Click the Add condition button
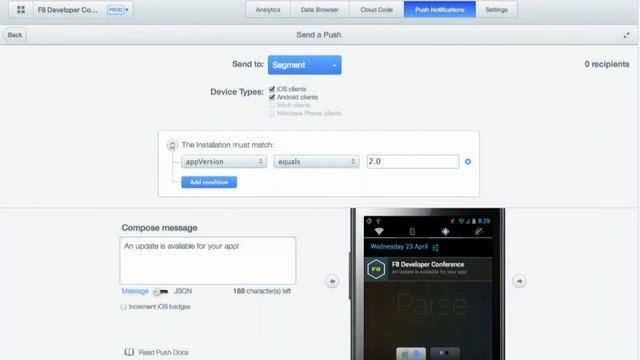Image resolution: width=640 pixels, height=360 pixels. (209, 182)
